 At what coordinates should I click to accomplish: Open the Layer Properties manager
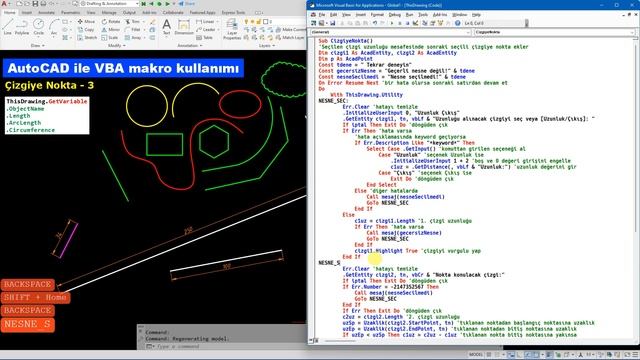(232, 29)
